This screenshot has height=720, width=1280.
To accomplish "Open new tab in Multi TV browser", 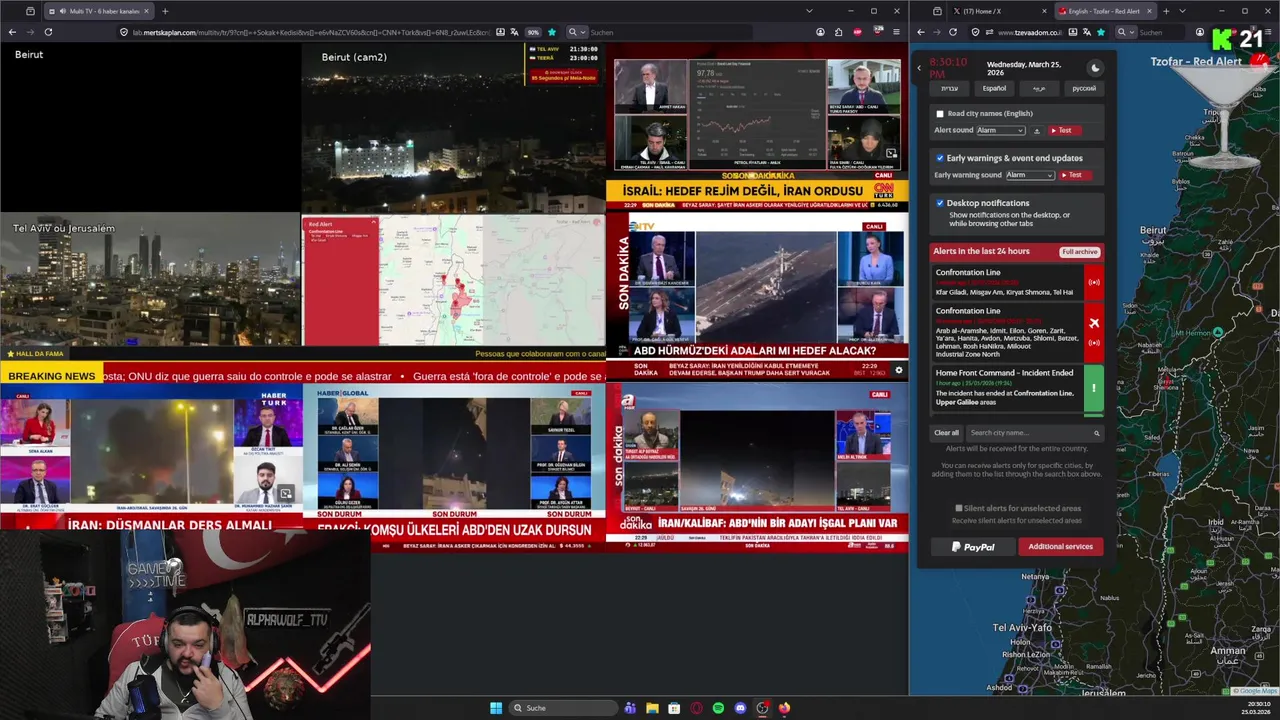I will [x=165, y=11].
